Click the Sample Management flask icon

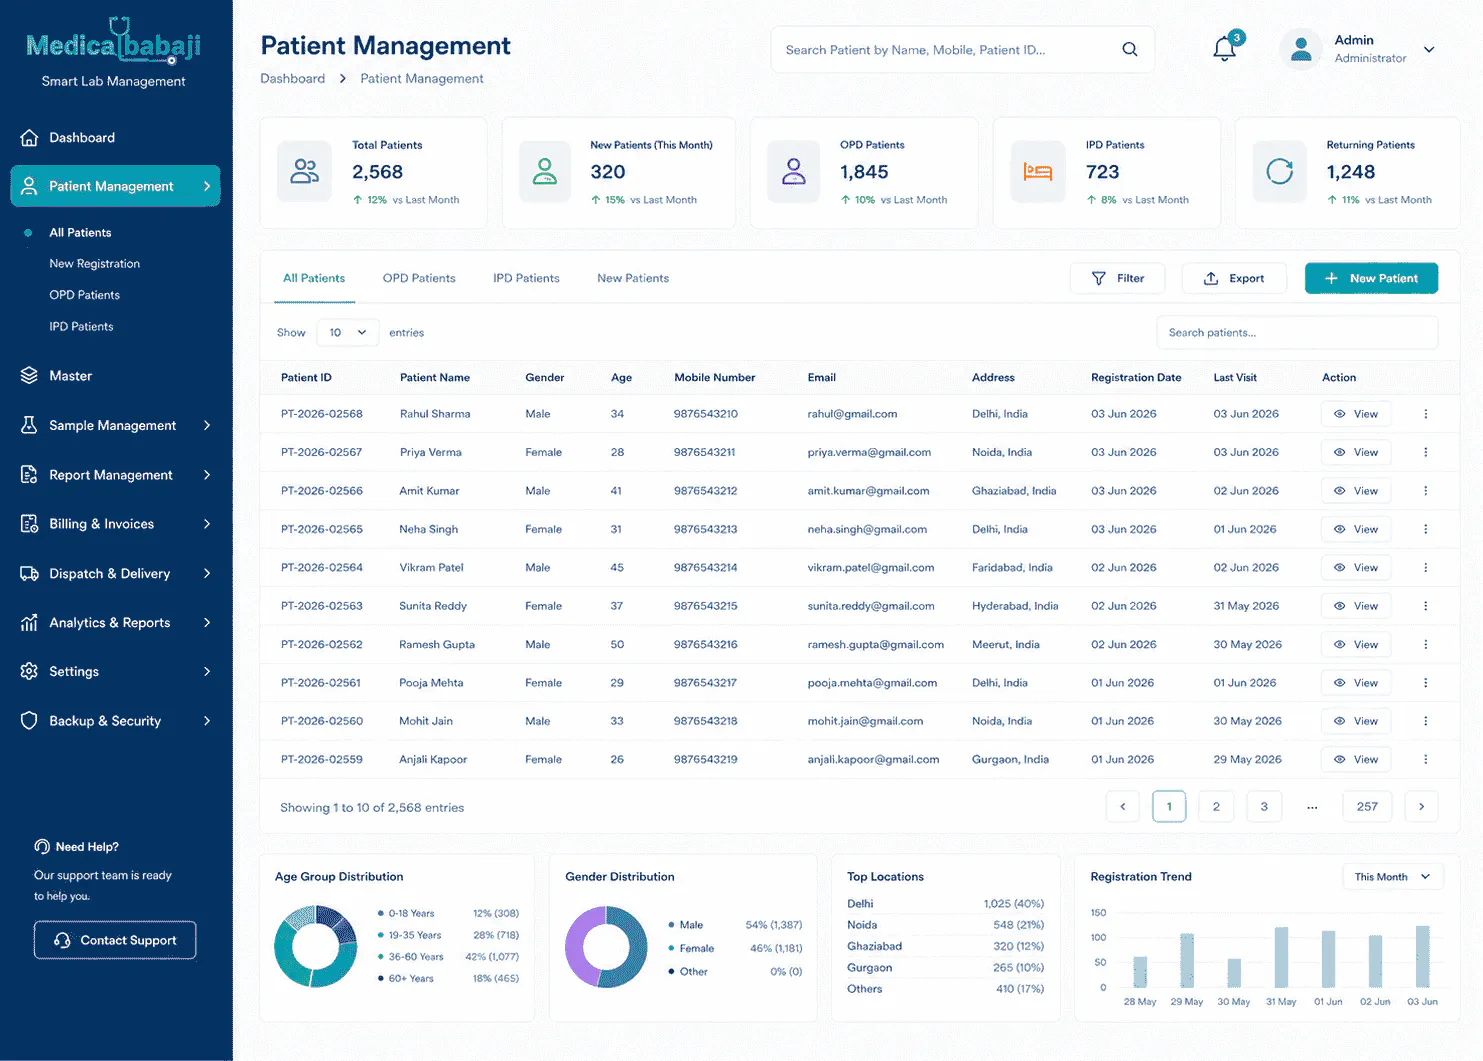pos(29,425)
